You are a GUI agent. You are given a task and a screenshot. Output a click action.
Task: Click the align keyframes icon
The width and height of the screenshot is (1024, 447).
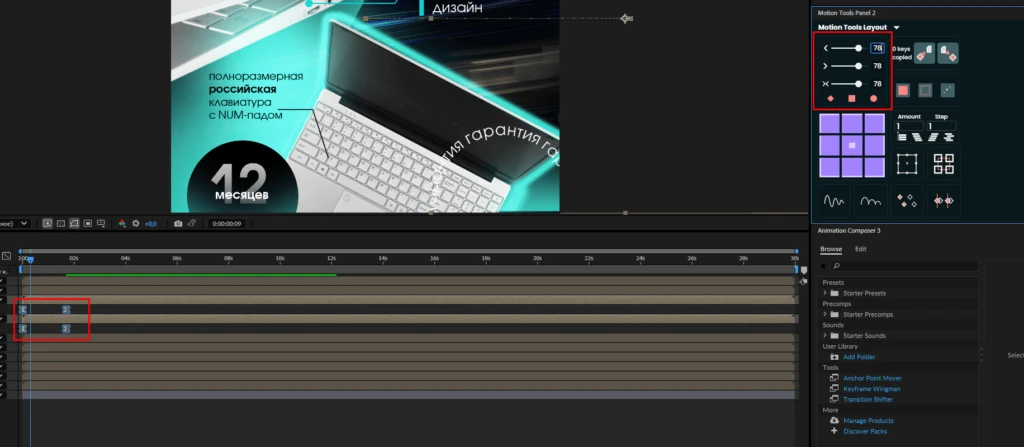tap(944, 201)
